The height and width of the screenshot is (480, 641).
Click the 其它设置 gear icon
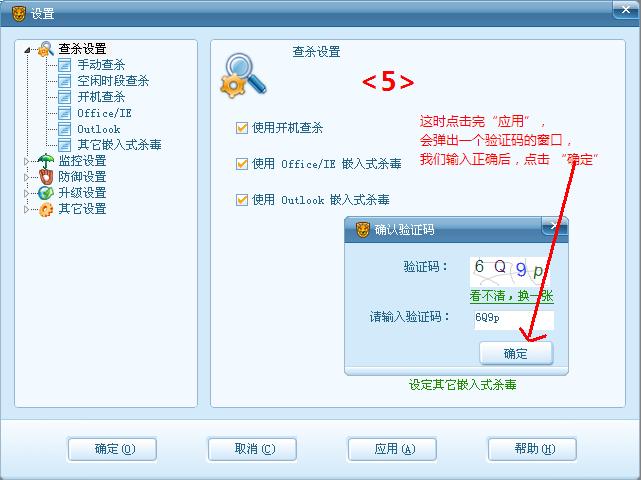(46, 209)
